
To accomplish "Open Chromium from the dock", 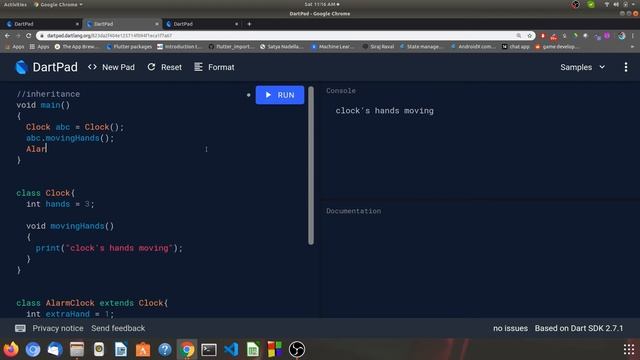I will click(x=33, y=349).
